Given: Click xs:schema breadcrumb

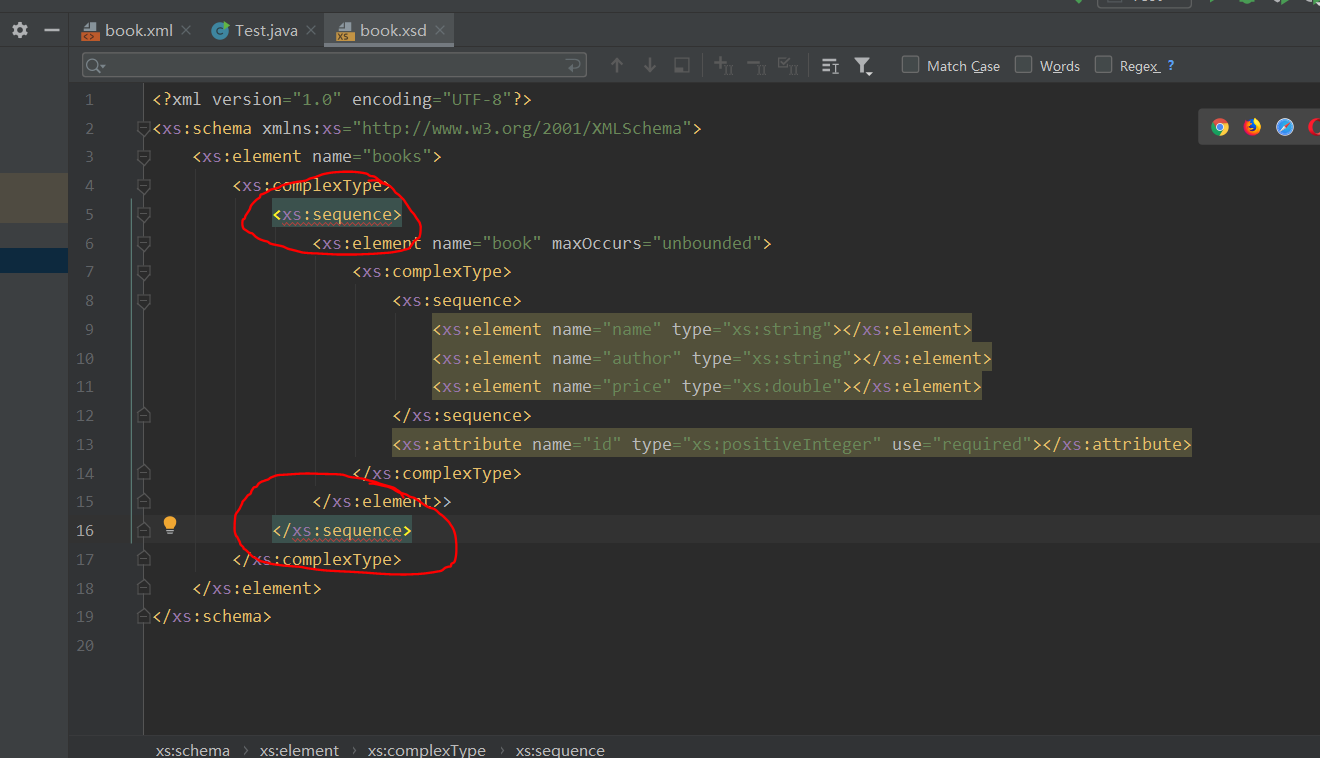Looking at the screenshot, I should click(193, 750).
